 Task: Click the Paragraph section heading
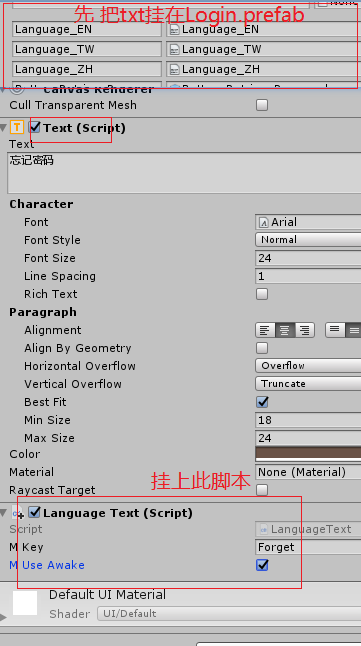(43, 312)
